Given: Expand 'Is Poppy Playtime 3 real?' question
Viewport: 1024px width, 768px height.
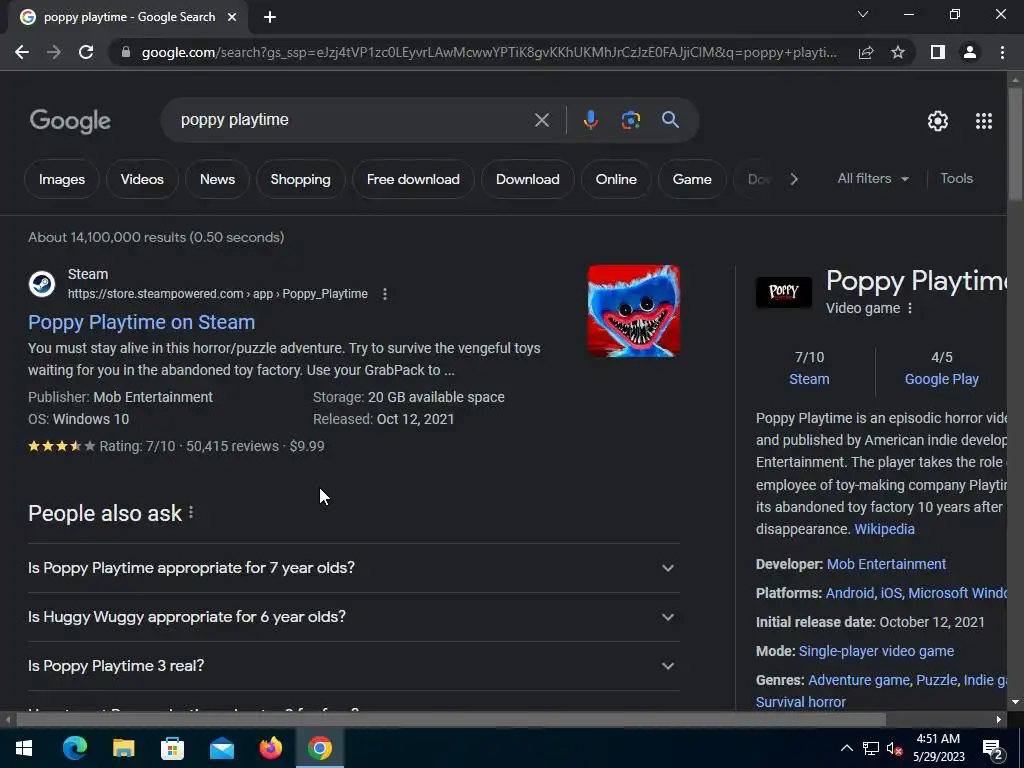Looking at the screenshot, I should pos(354,666).
